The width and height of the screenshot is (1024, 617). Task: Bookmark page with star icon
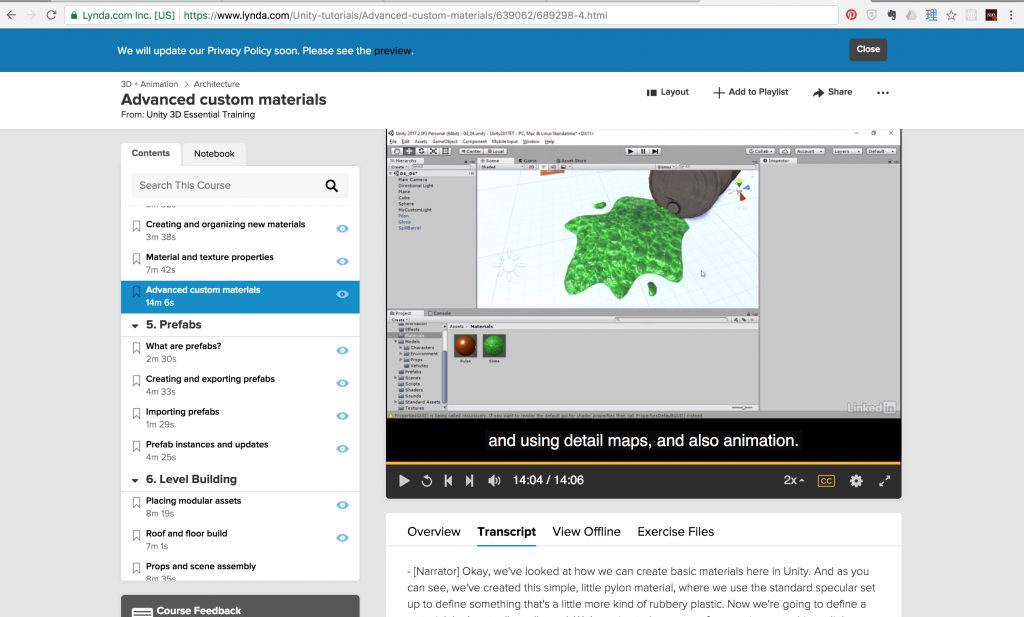click(x=952, y=15)
